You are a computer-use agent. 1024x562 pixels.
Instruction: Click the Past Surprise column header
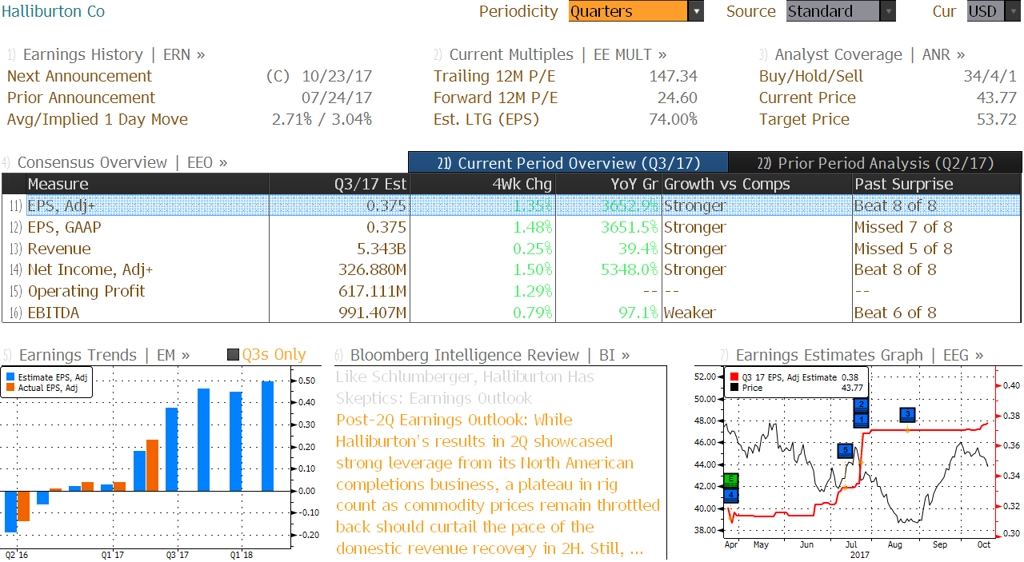(936, 184)
